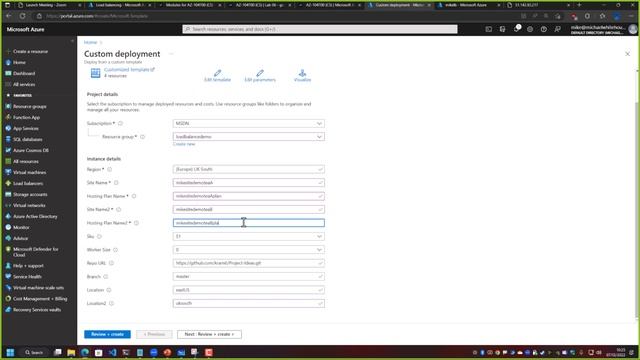640x360 pixels.
Task: Show info tooltip for Worker Size
Action: point(116,250)
